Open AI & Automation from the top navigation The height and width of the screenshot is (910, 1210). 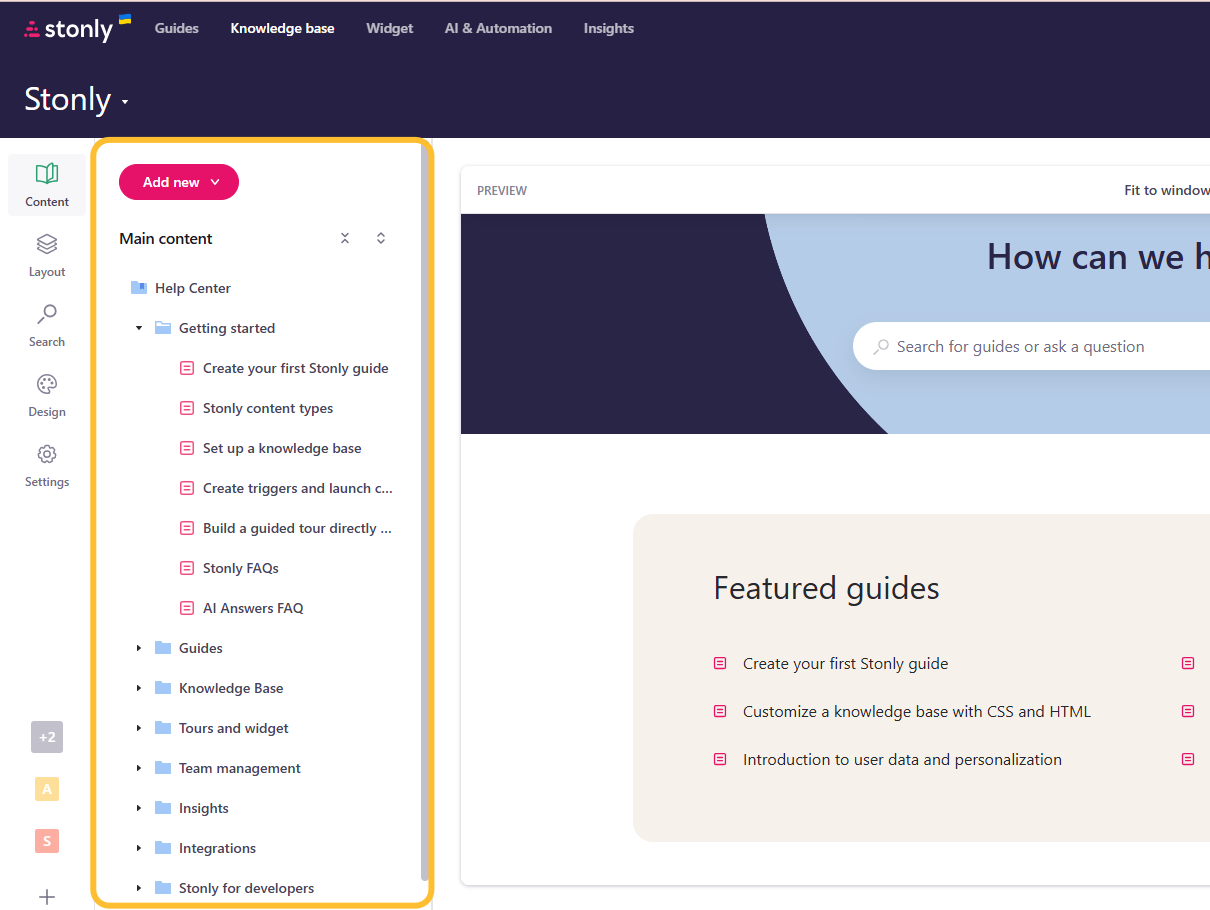coord(498,28)
